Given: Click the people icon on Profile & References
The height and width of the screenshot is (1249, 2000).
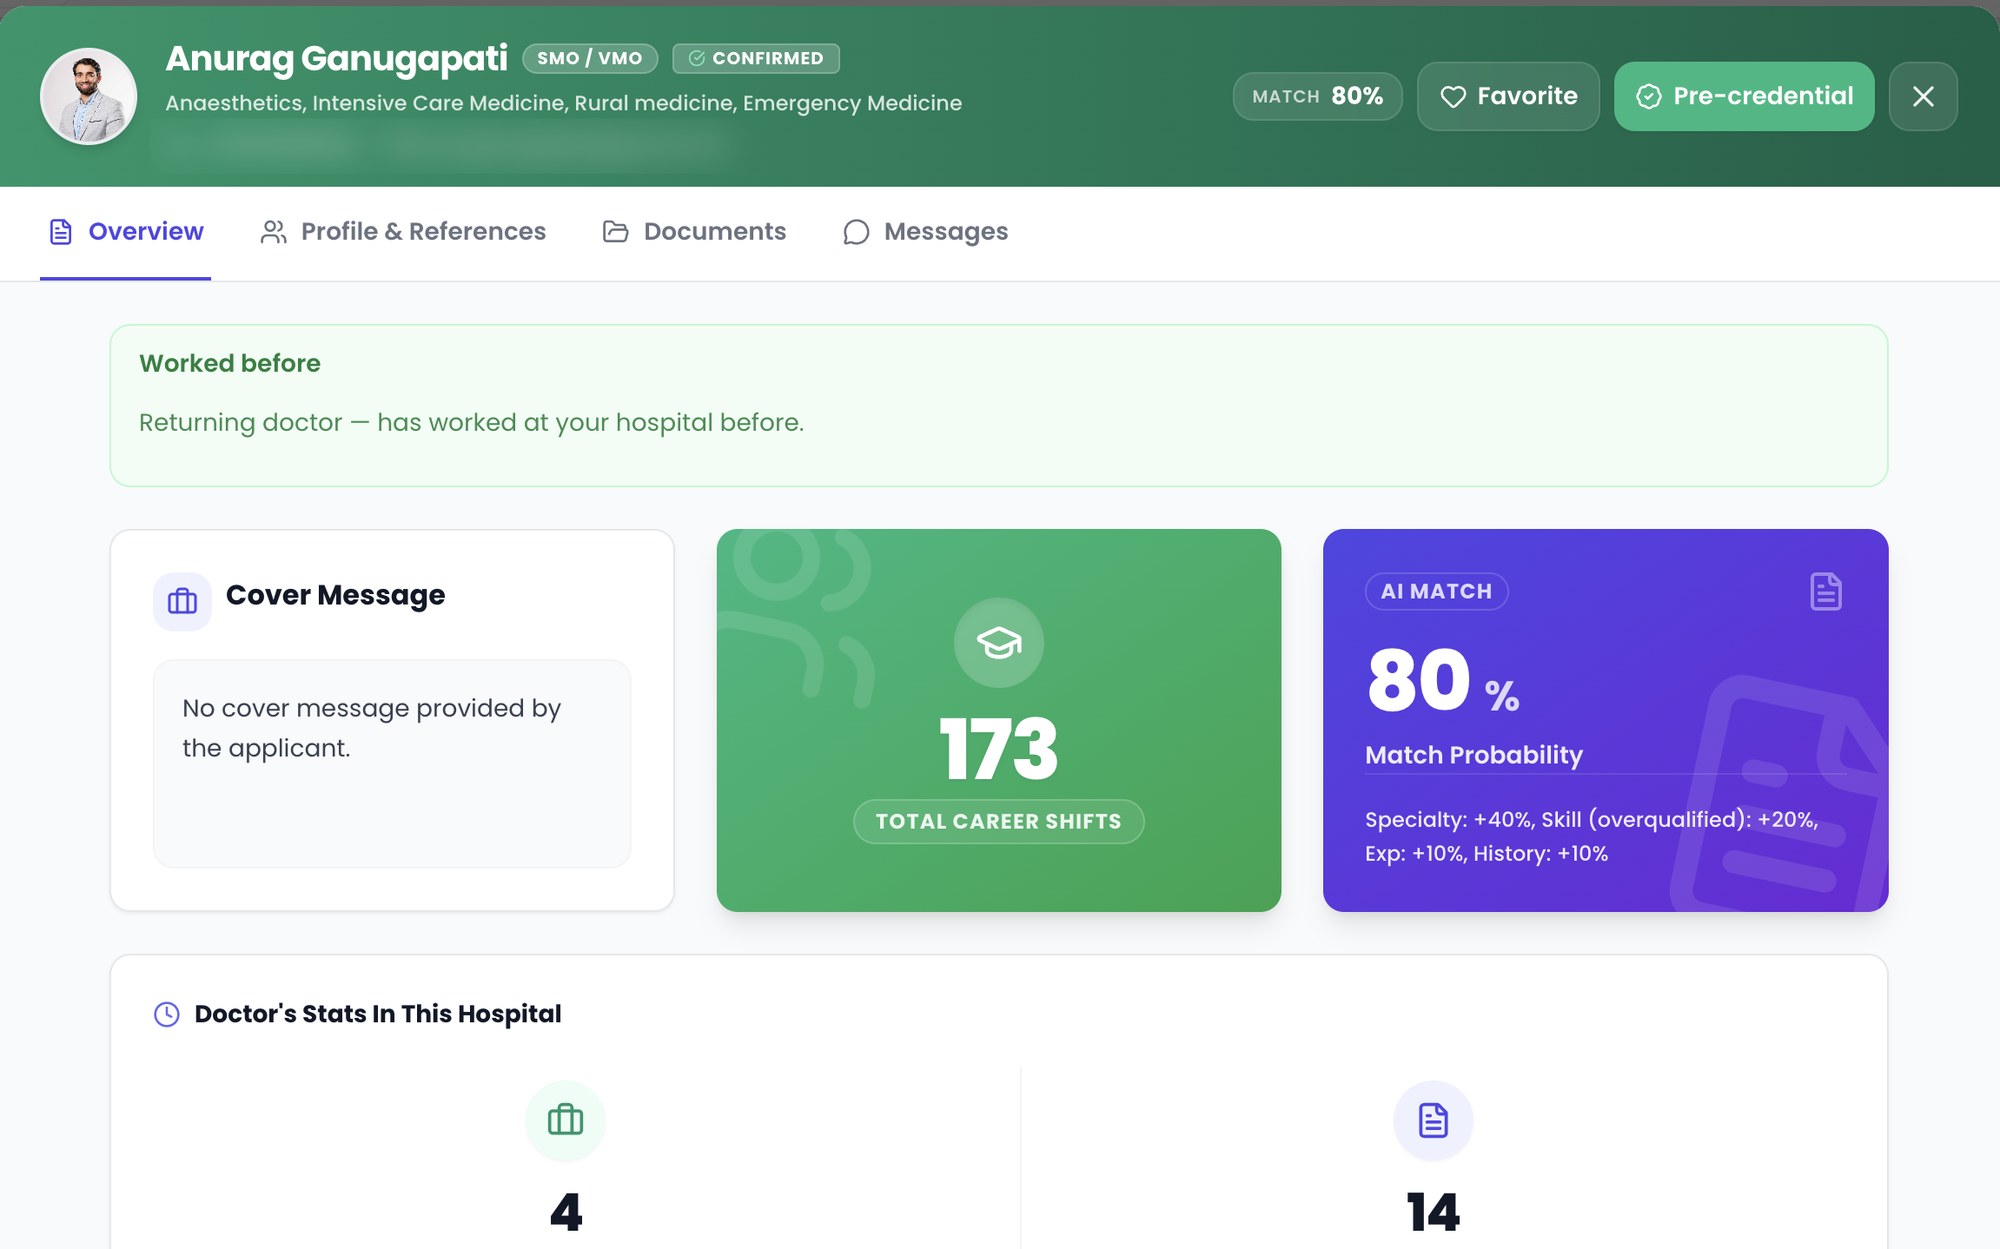Looking at the screenshot, I should [x=273, y=232].
